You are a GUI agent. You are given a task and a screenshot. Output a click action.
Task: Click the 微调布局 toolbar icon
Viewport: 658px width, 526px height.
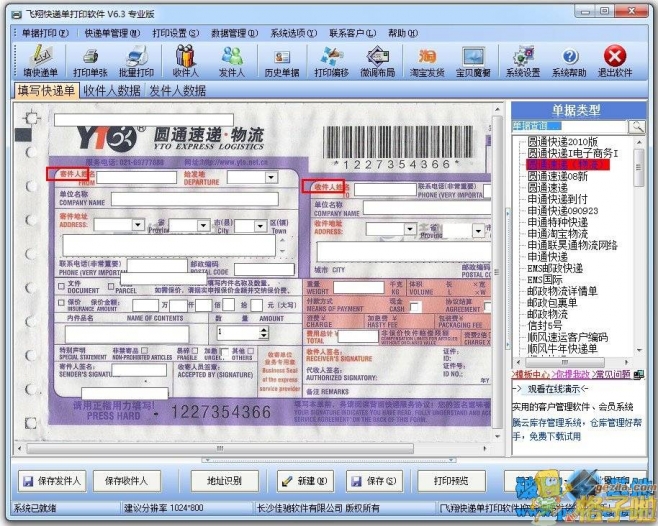(x=378, y=61)
